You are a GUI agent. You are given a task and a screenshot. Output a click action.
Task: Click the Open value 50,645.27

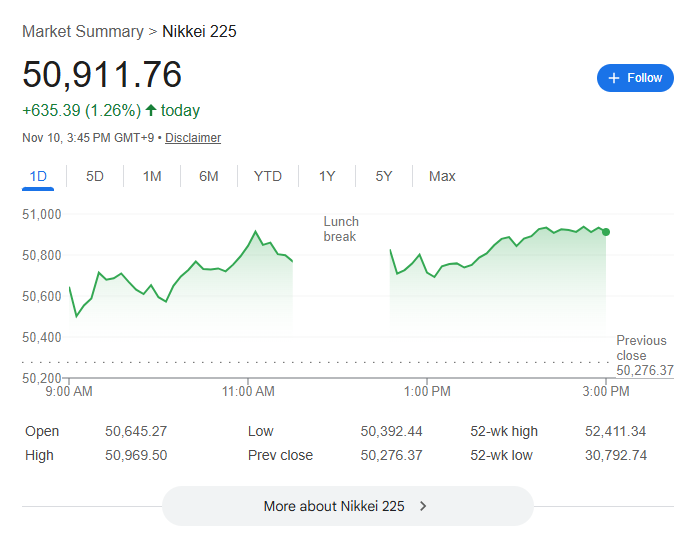136,431
